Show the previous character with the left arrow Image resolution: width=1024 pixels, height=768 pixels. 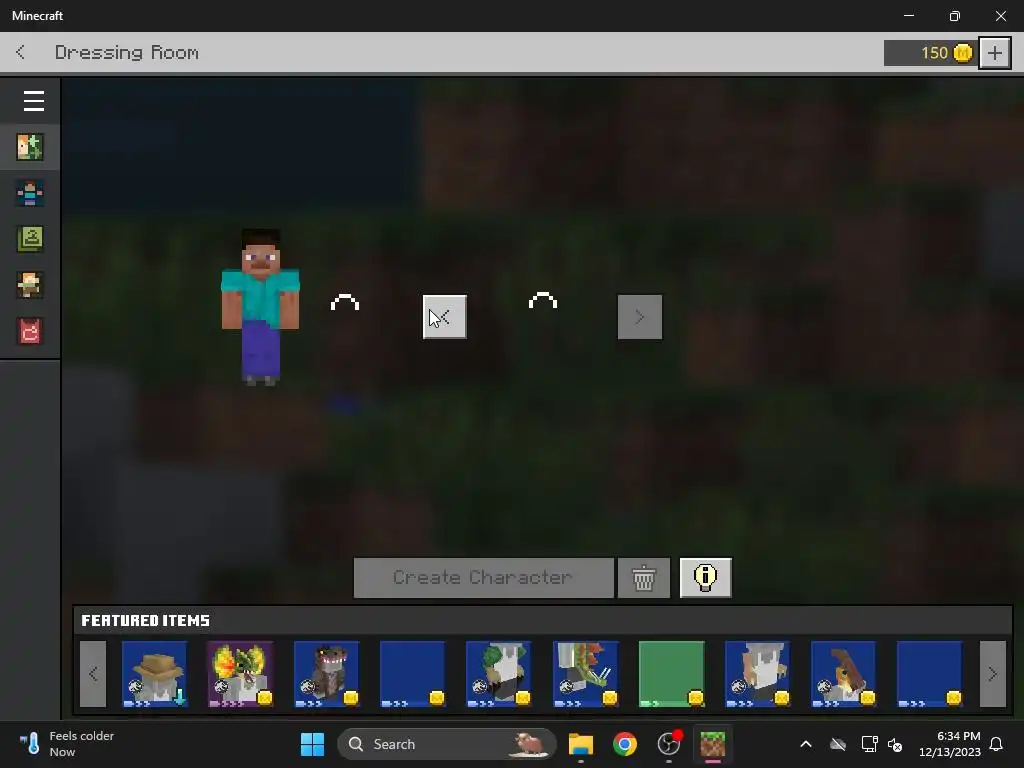point(445,317)
